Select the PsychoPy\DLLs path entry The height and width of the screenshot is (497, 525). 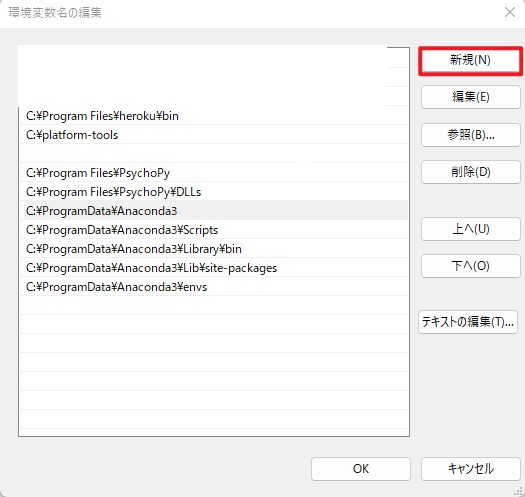click(x=214, y=192)
